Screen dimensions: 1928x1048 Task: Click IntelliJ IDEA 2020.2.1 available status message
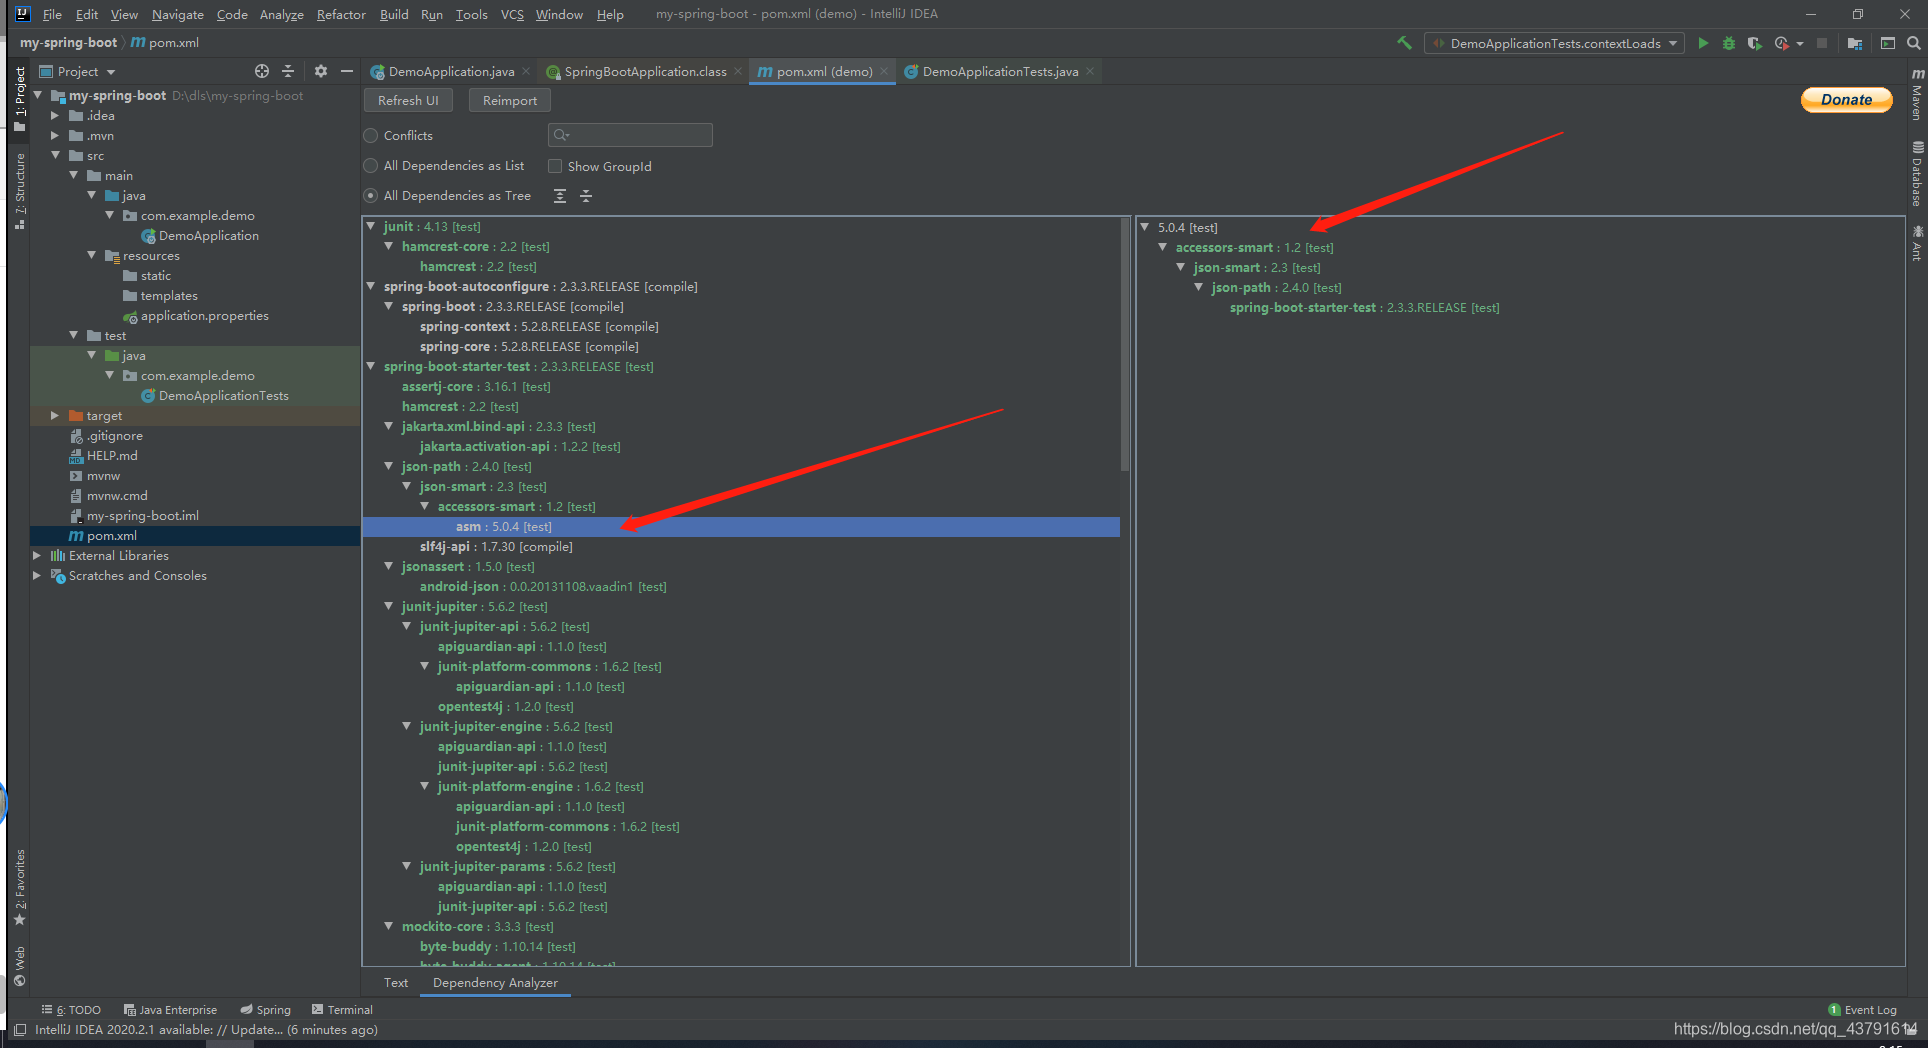206,1029
